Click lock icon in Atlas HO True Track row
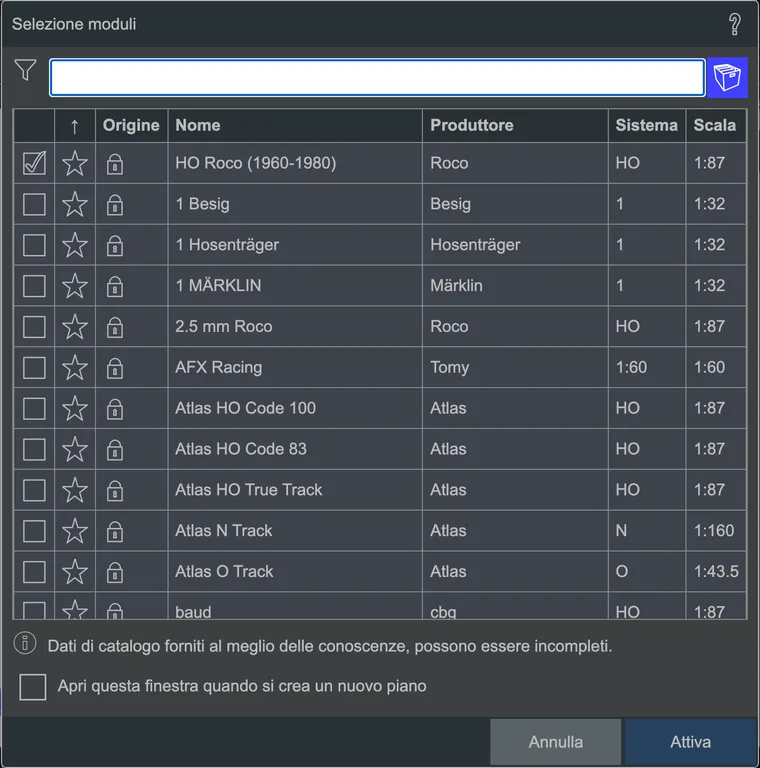This screenshot has height=768, width=760. point(115,491)
